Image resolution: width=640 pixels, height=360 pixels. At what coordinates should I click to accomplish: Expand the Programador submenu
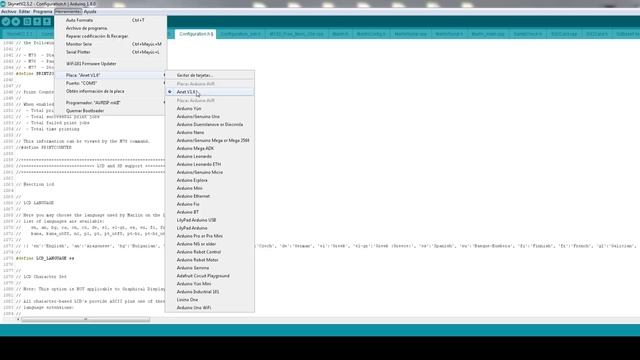[x=111, y=103]
